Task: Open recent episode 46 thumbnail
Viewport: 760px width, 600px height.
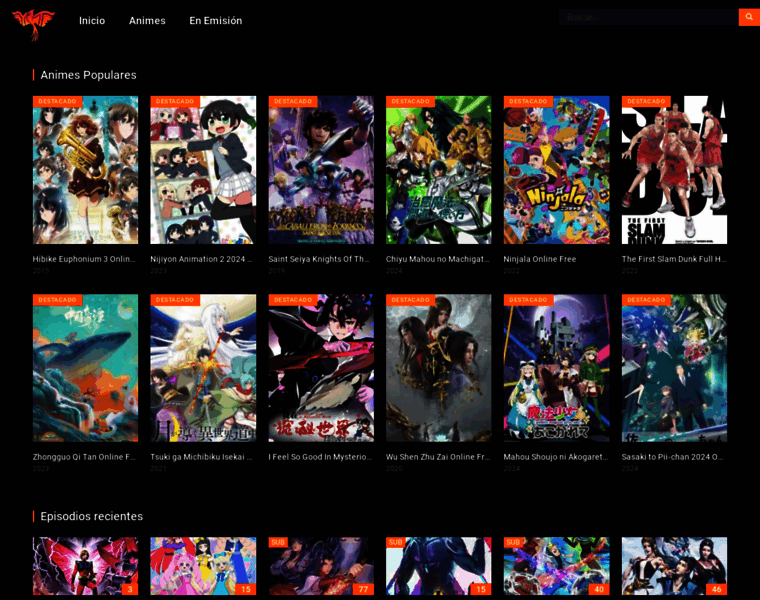Action: (674, 566)
